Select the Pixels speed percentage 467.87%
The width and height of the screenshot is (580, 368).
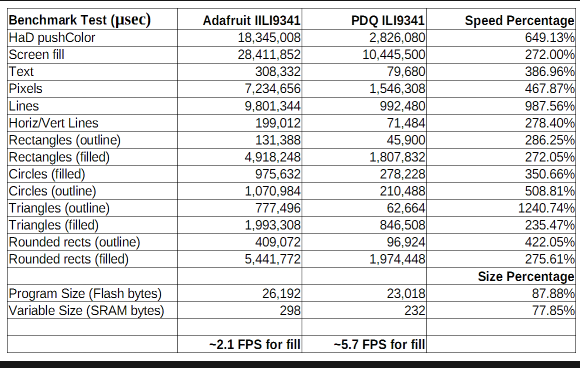[x=550, y=89]
